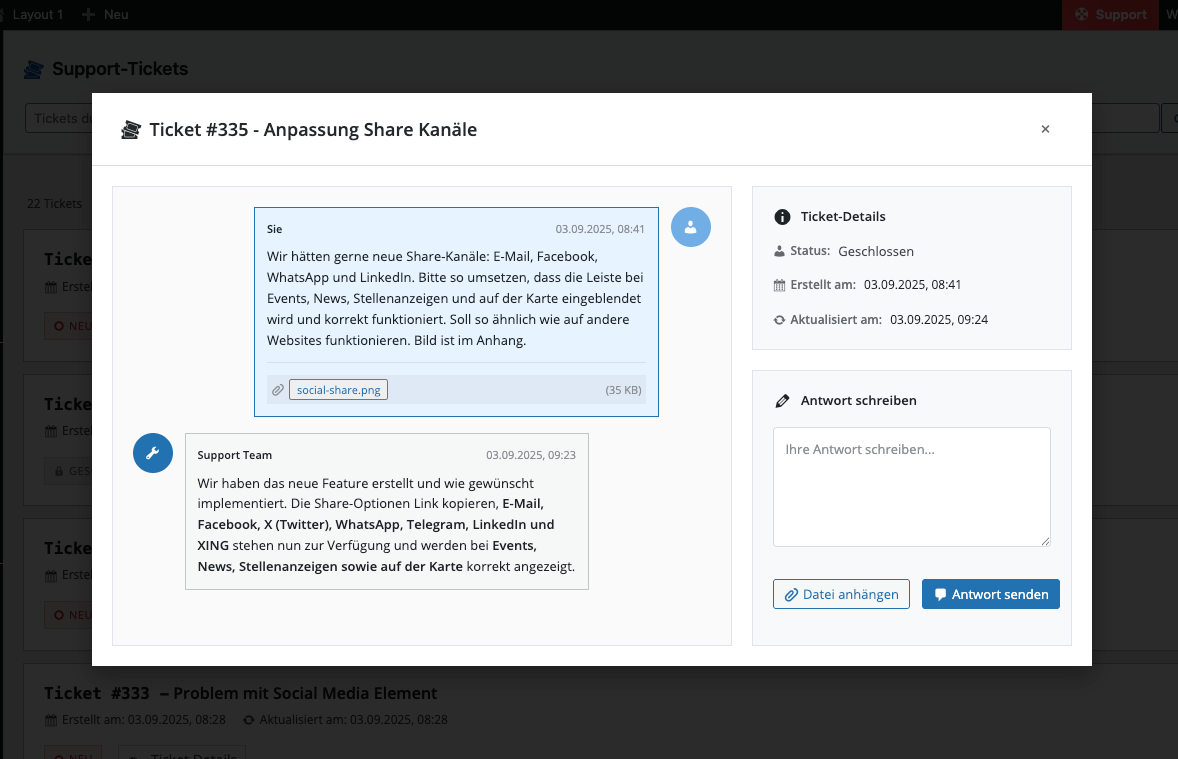Click the person icon next to Status
1178x759 pixels.
pos(780,251)
